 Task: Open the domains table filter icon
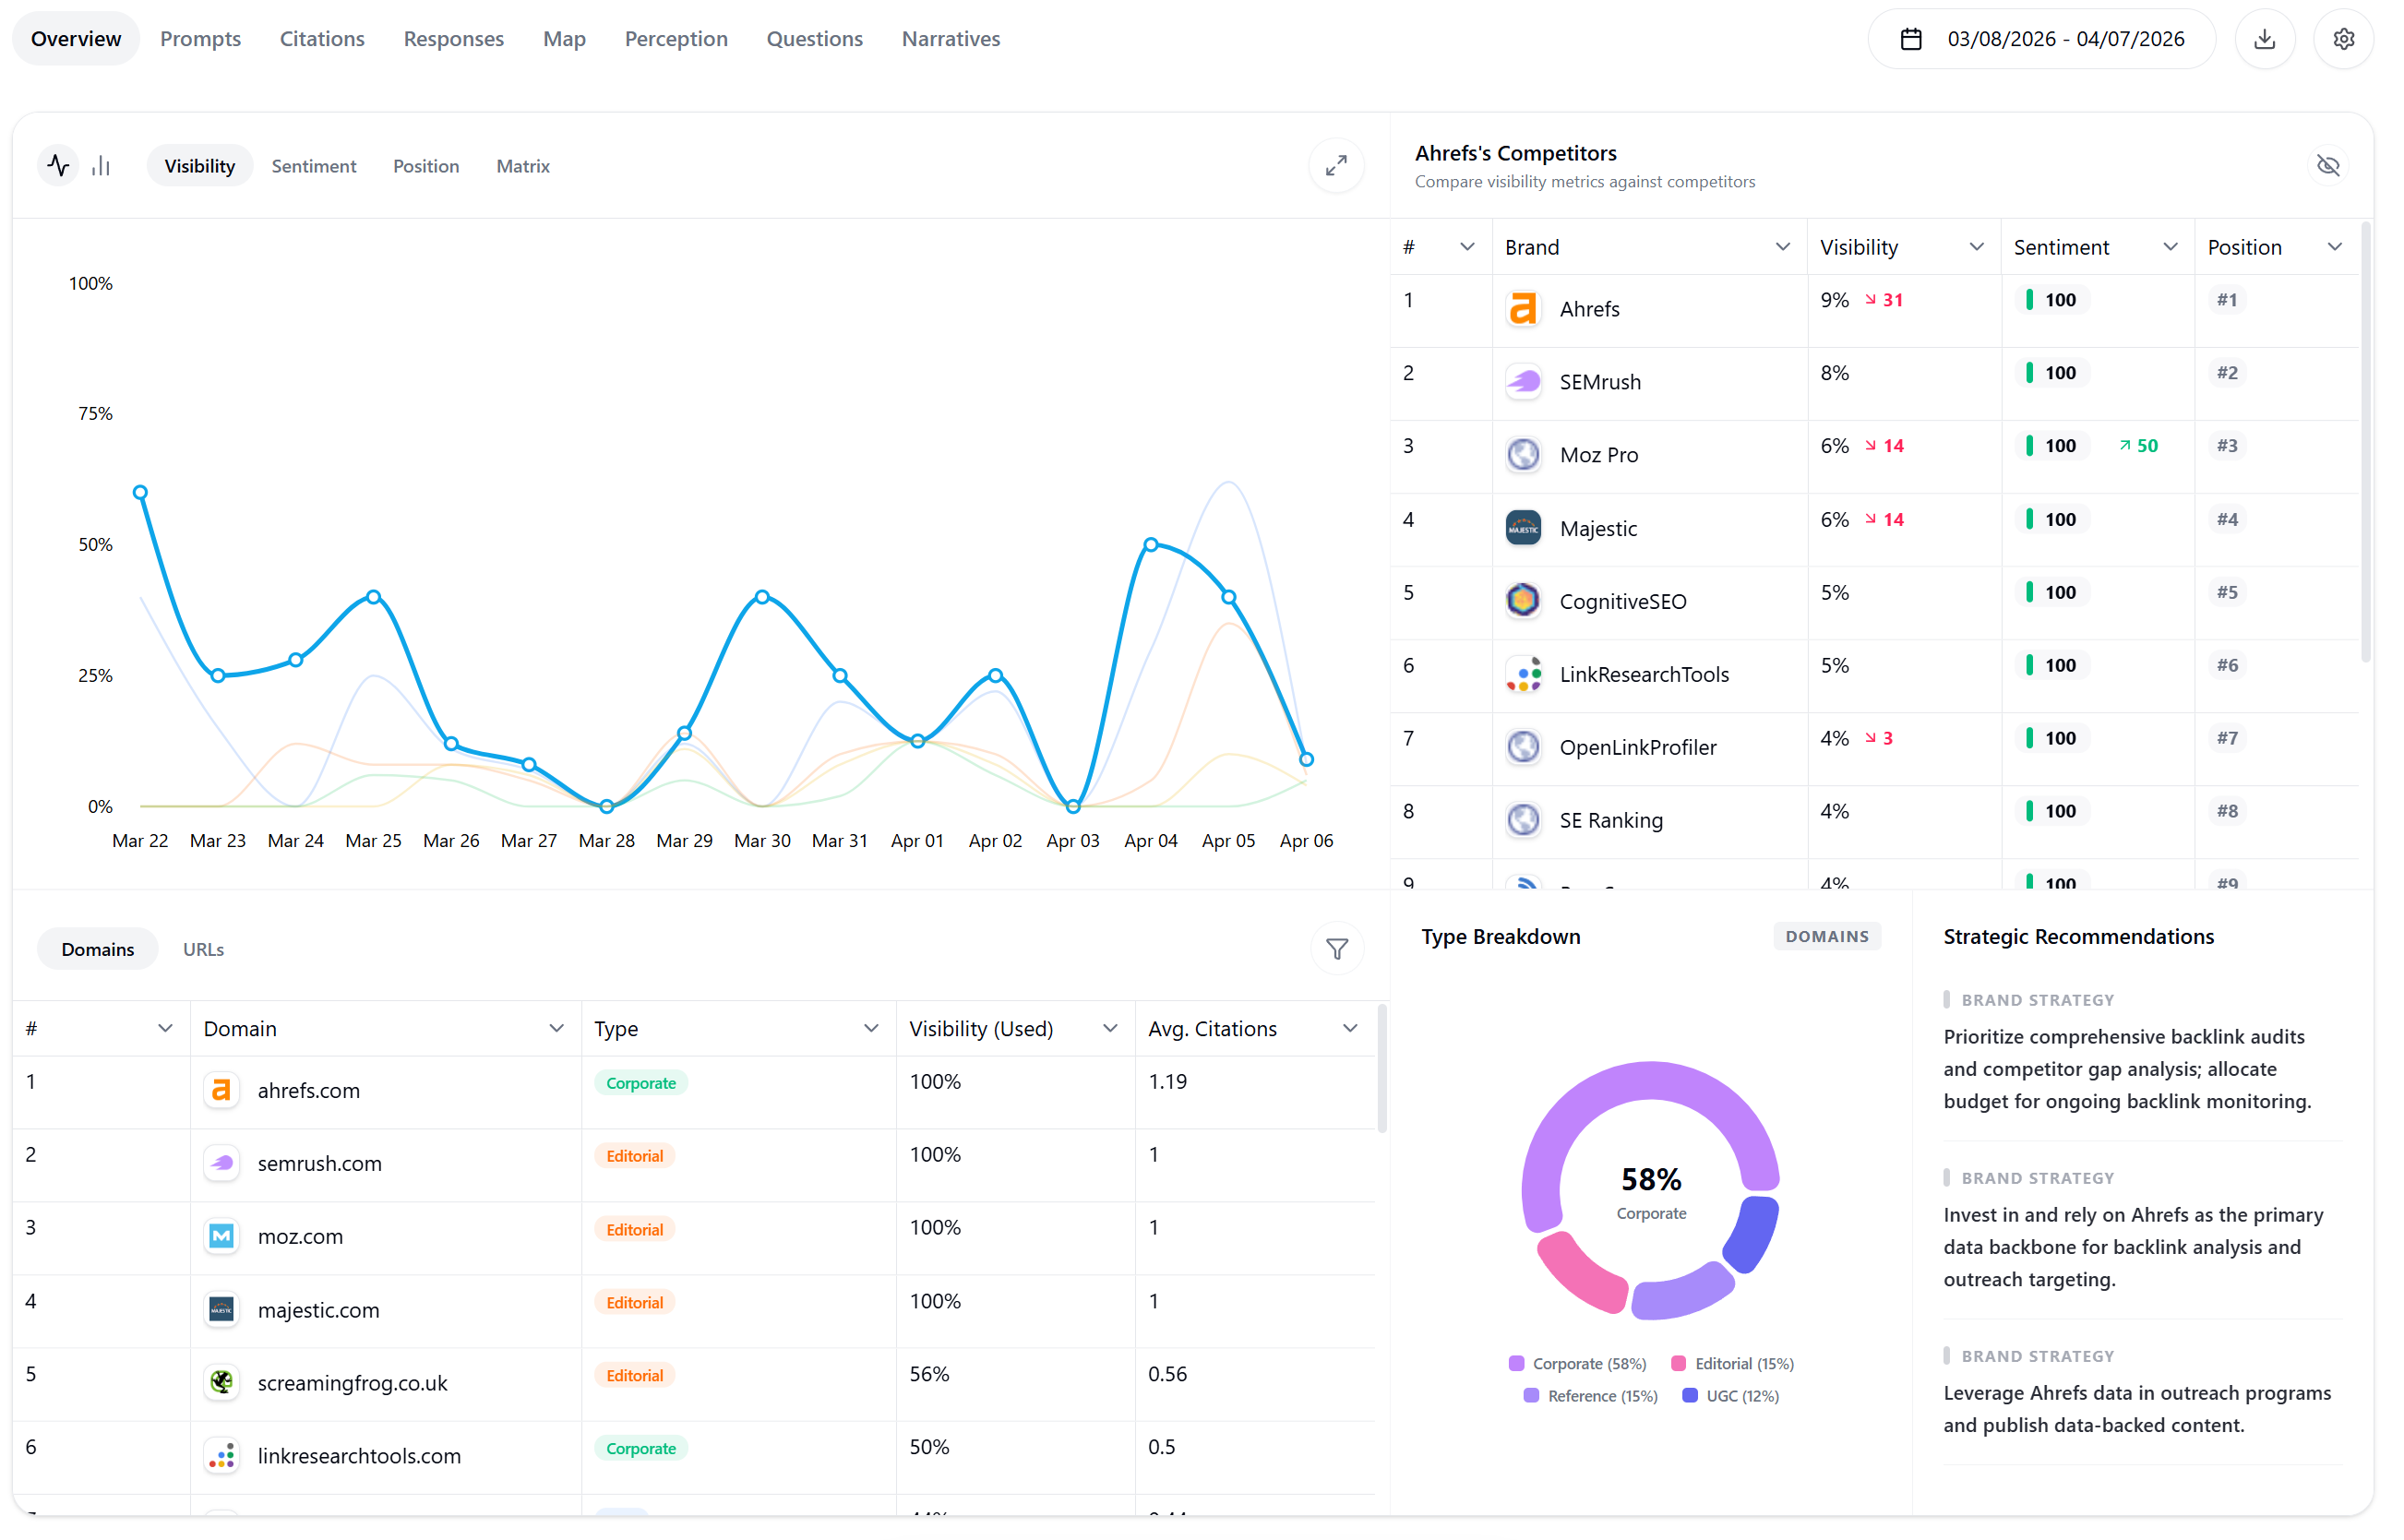[x=1337, y=949]
